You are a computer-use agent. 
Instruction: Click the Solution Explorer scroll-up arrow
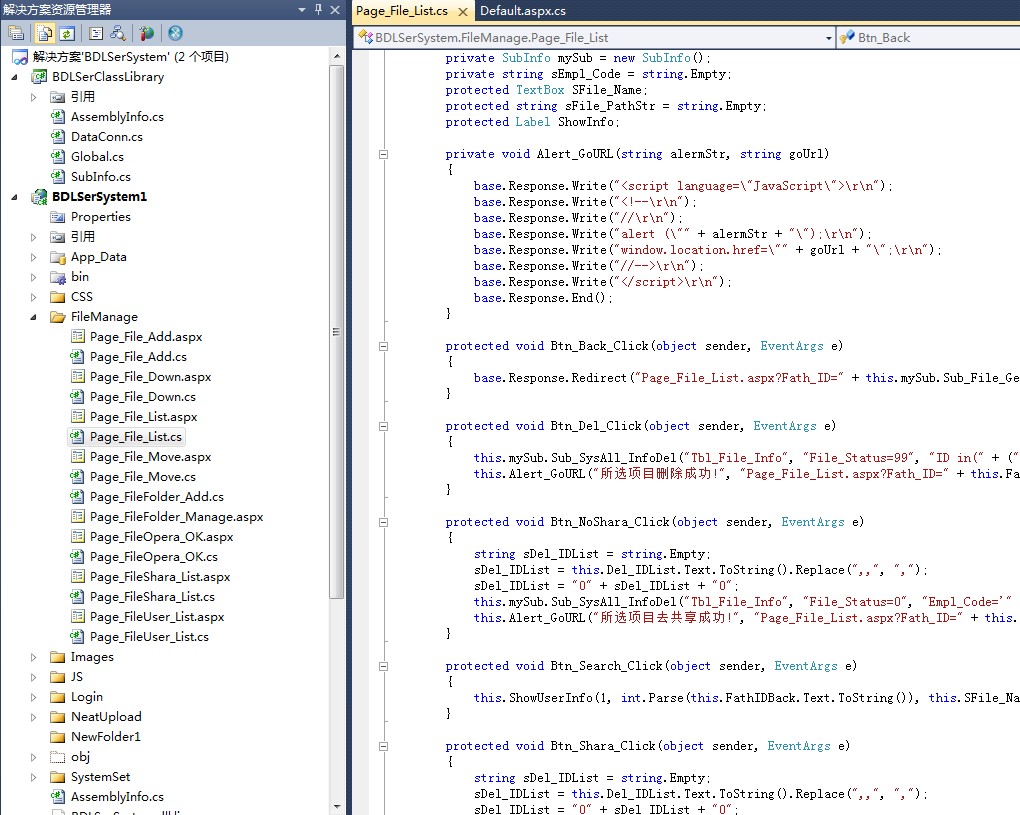336,57
